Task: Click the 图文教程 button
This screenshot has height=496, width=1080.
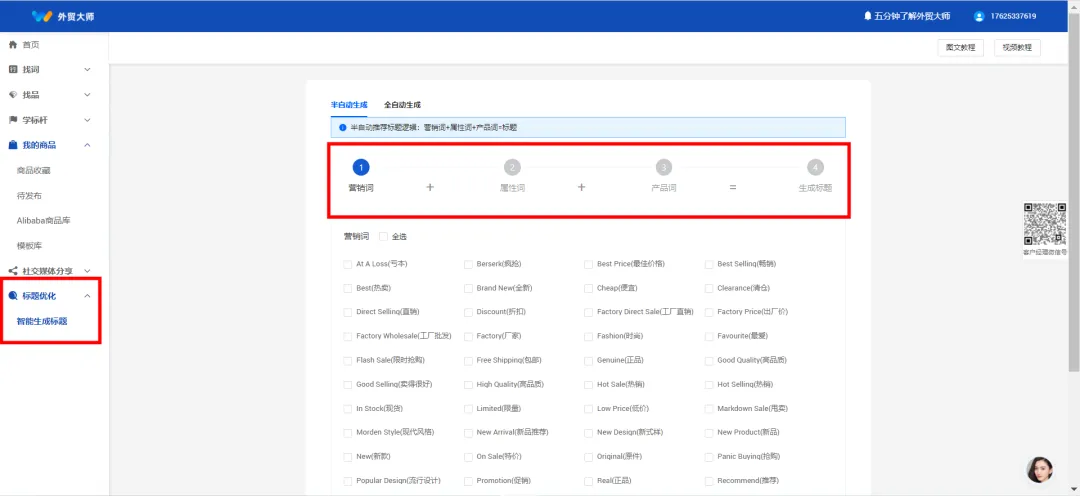Action: click(960, 48)
